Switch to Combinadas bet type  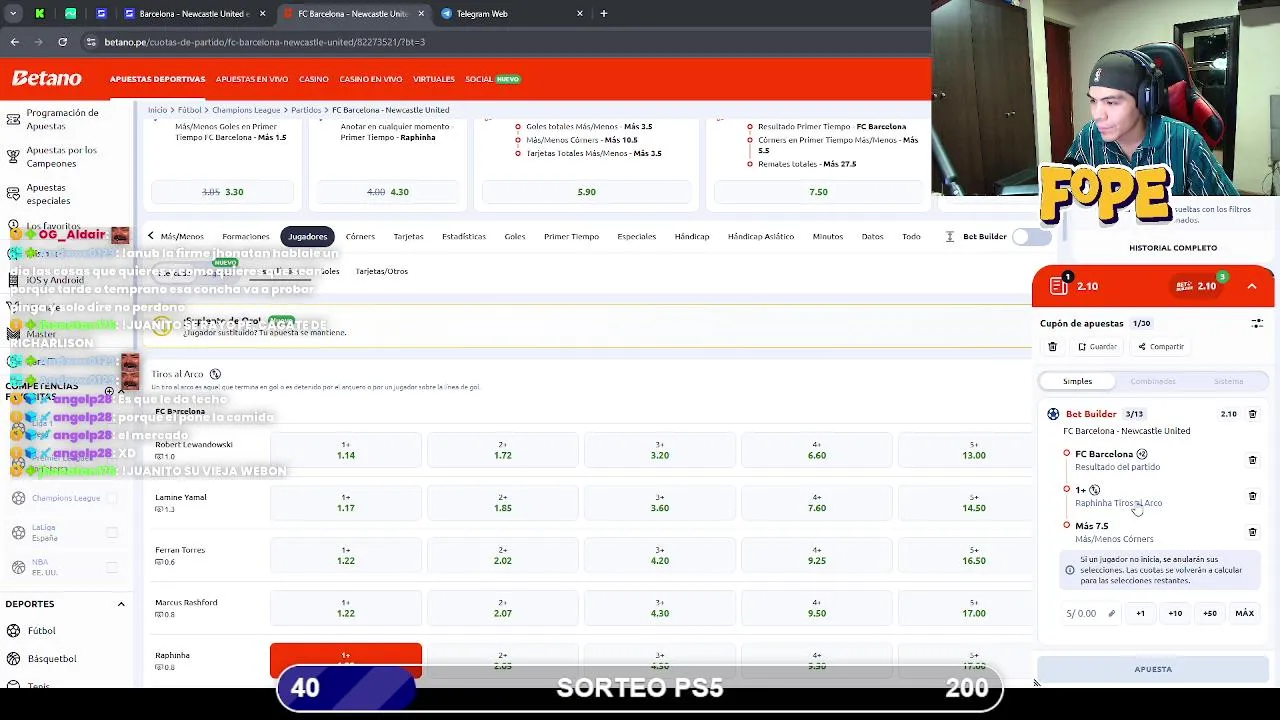(1152, 381)
